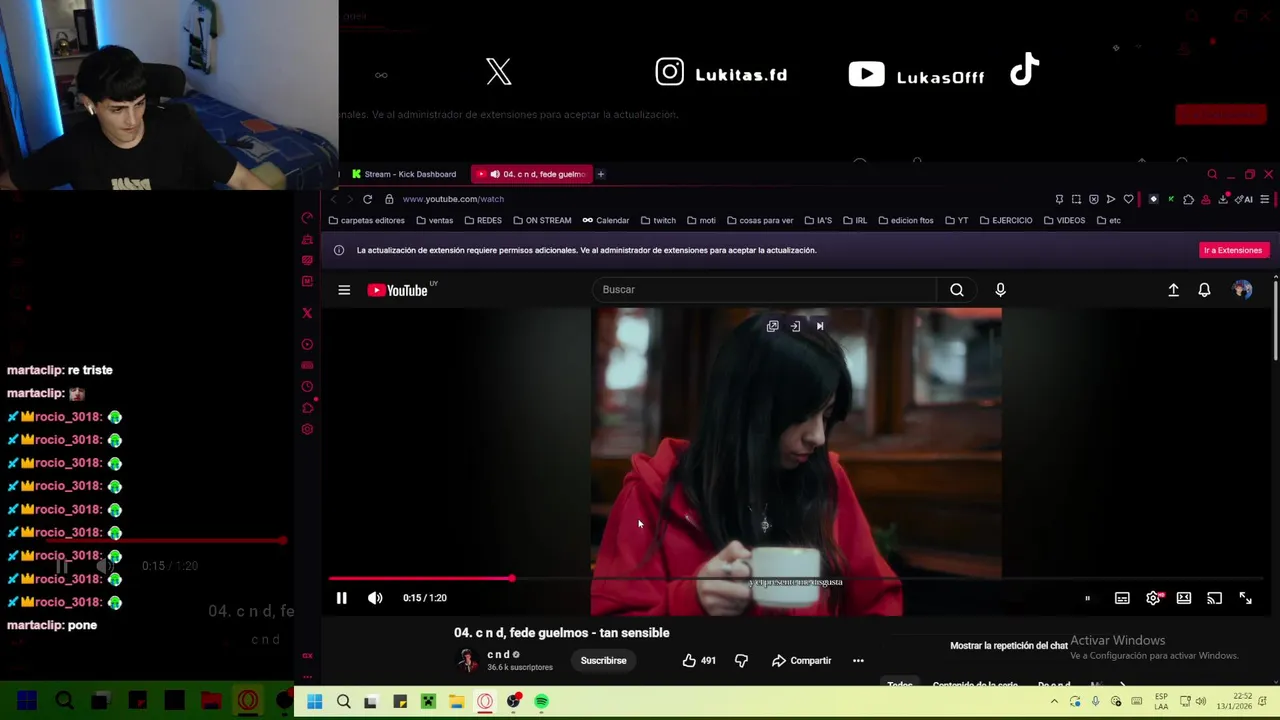Screen dimensions: 1280x720
Task: Open Opera GX from the taskbar
Action: coord(485,702)
